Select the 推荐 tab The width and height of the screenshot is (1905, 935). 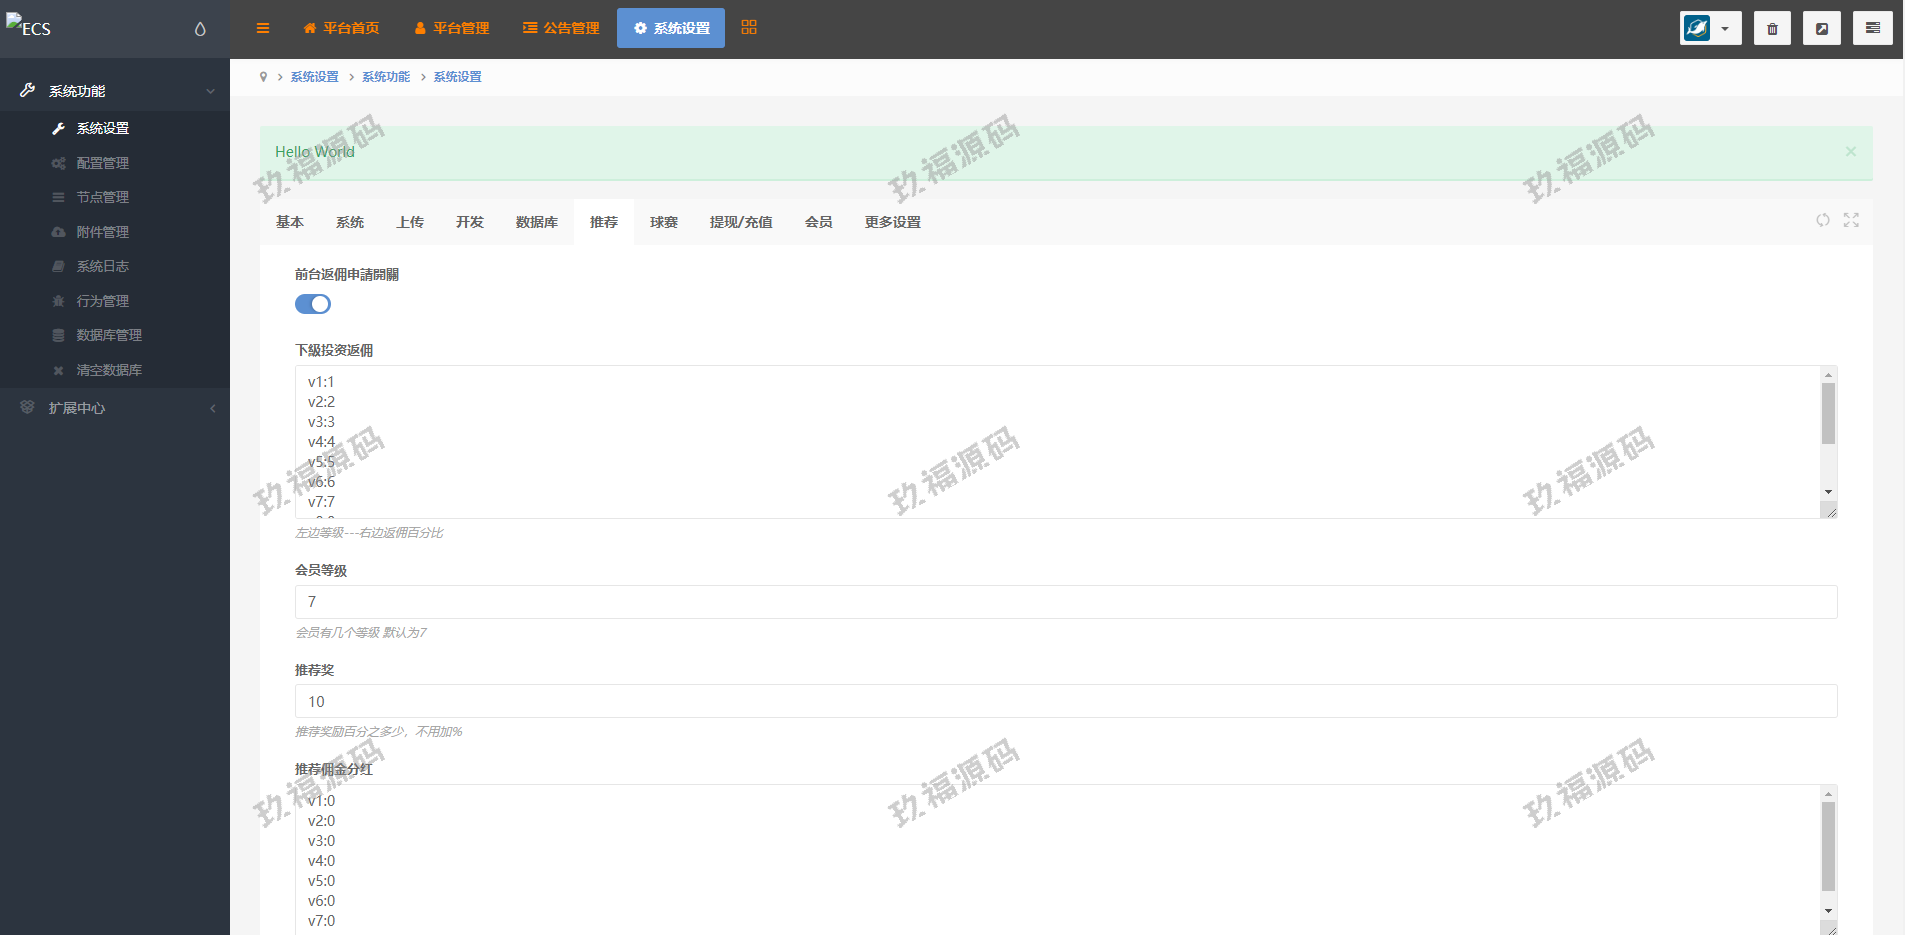[604, 222]
